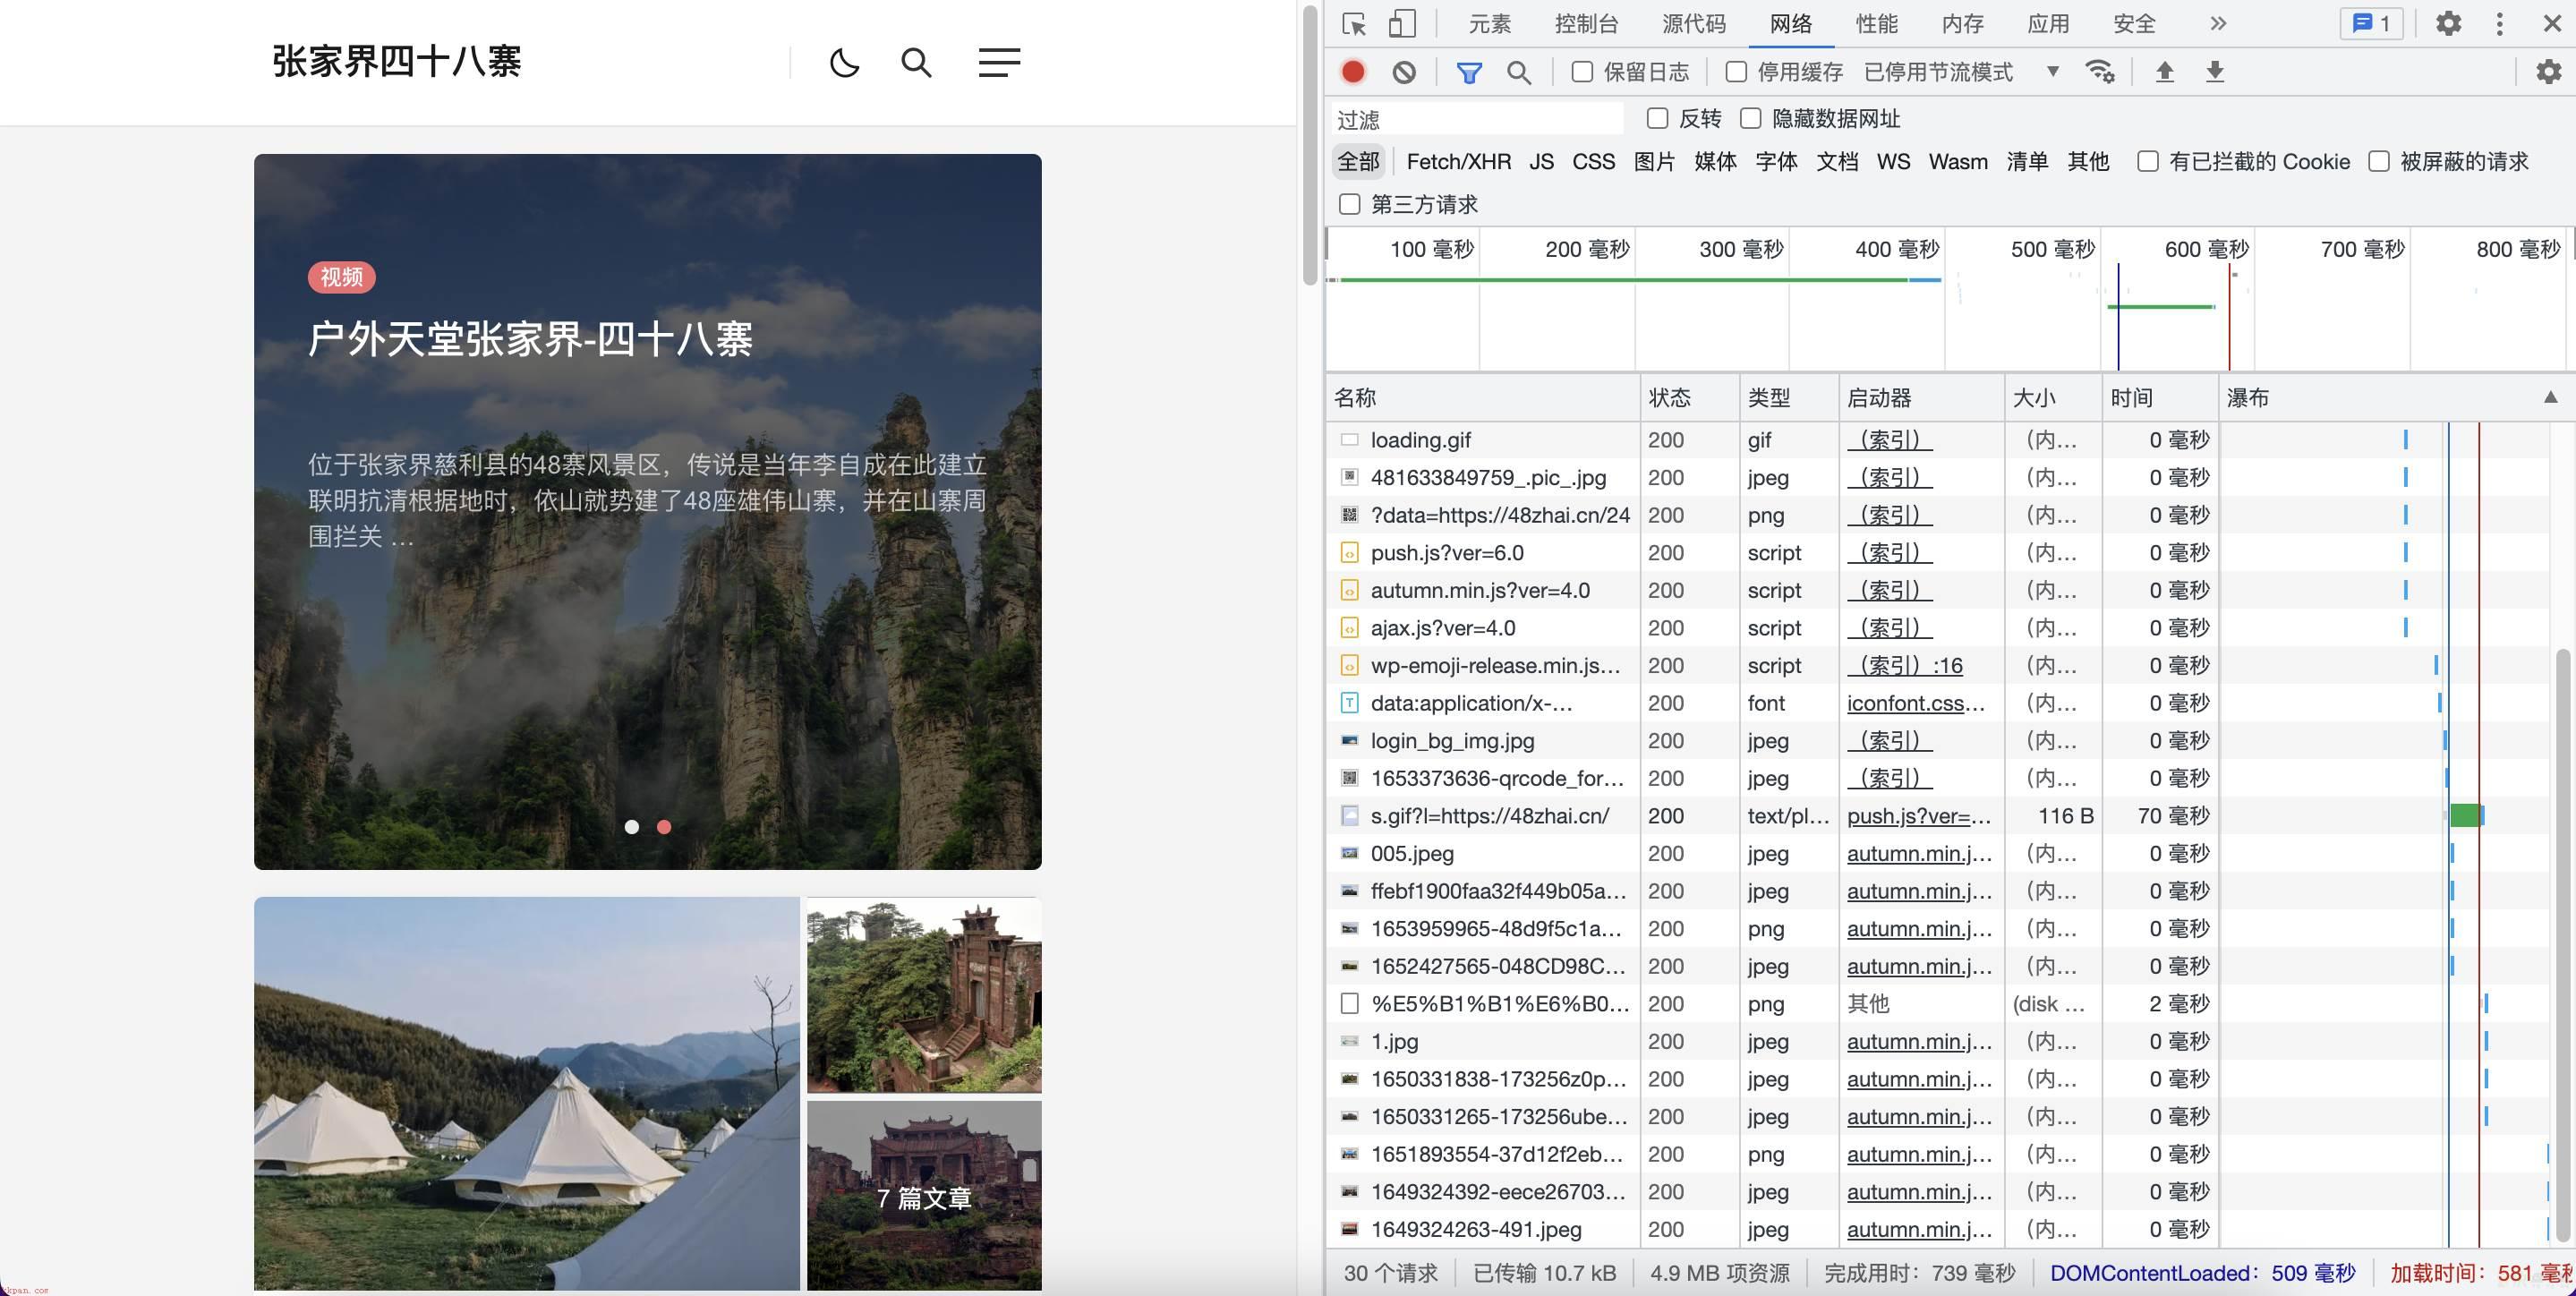Open the camping tents thumbnail image
Screen dimensions: 2576x1296
point(527,1093)
